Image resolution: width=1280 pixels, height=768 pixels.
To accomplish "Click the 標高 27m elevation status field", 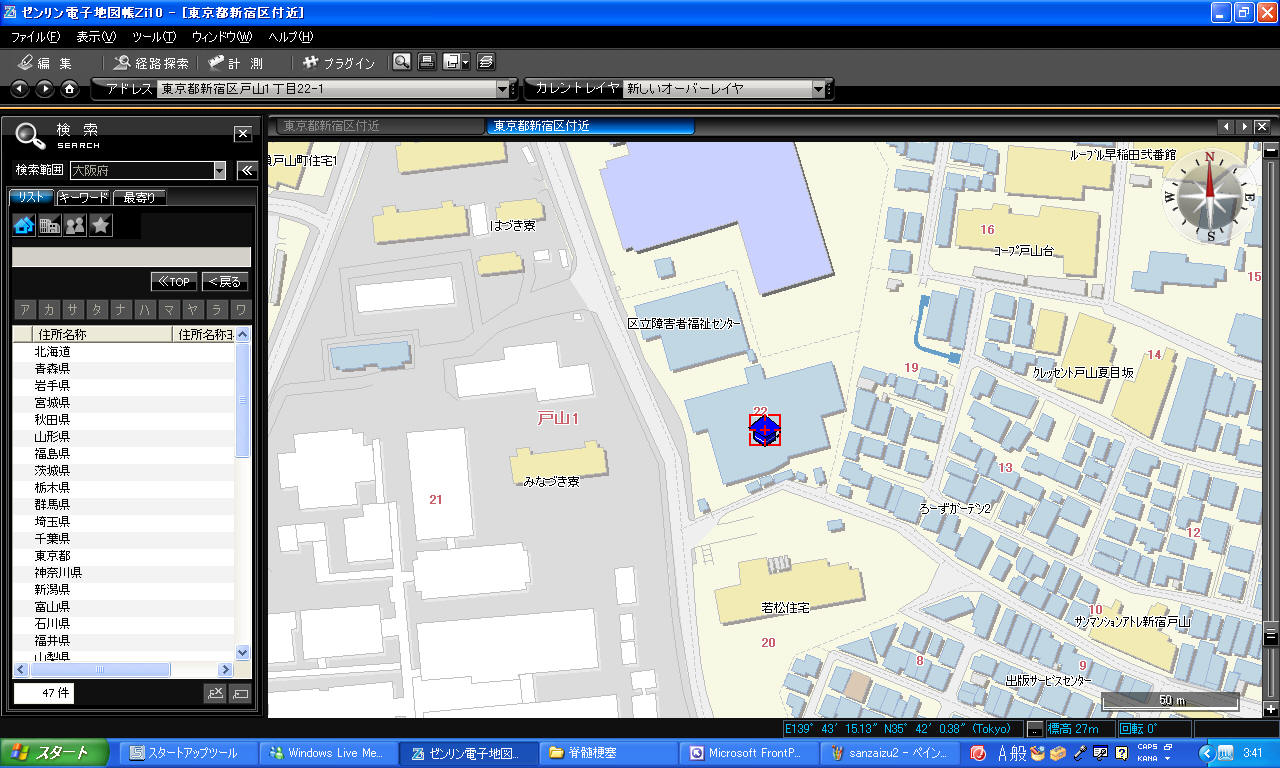I will click(1079, 728).
